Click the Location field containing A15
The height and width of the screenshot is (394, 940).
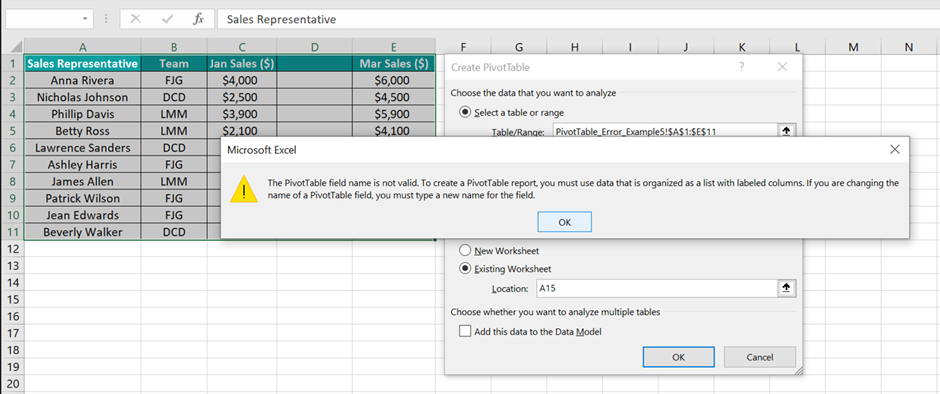point(656,288)
